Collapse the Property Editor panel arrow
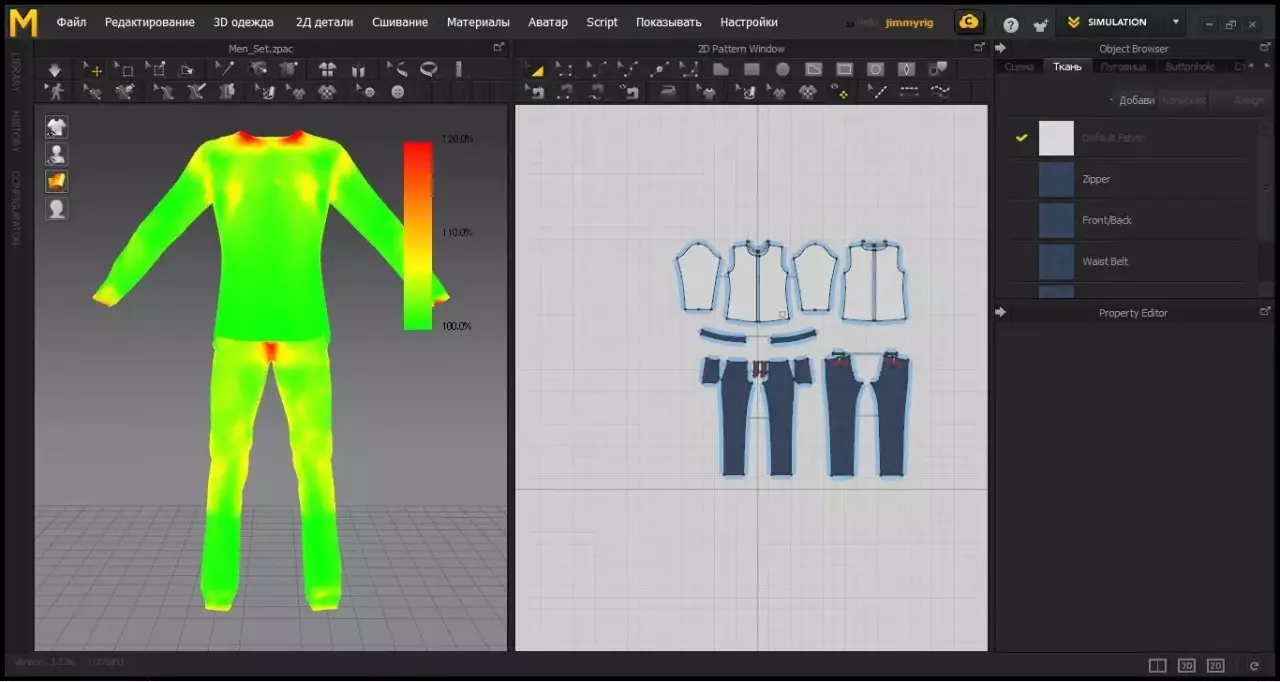 [1001, 313]
